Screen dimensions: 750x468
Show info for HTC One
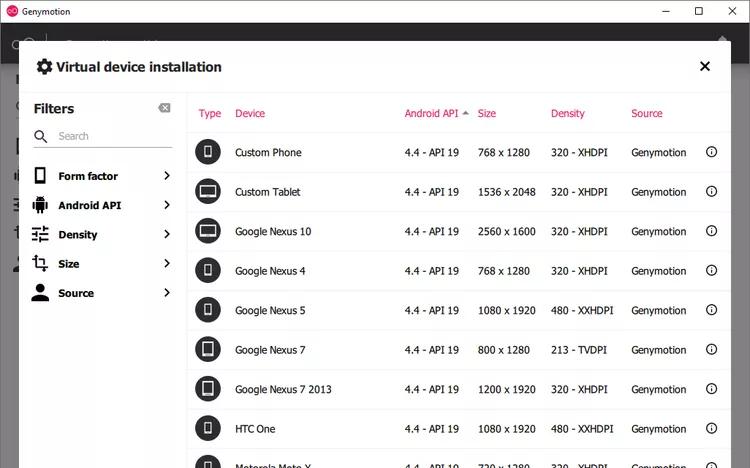tap(711, 428)
